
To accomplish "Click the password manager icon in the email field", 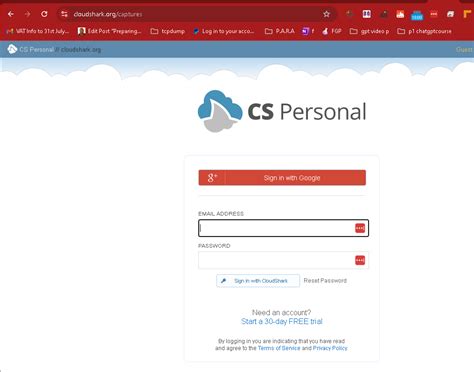I will click(360, 228).
